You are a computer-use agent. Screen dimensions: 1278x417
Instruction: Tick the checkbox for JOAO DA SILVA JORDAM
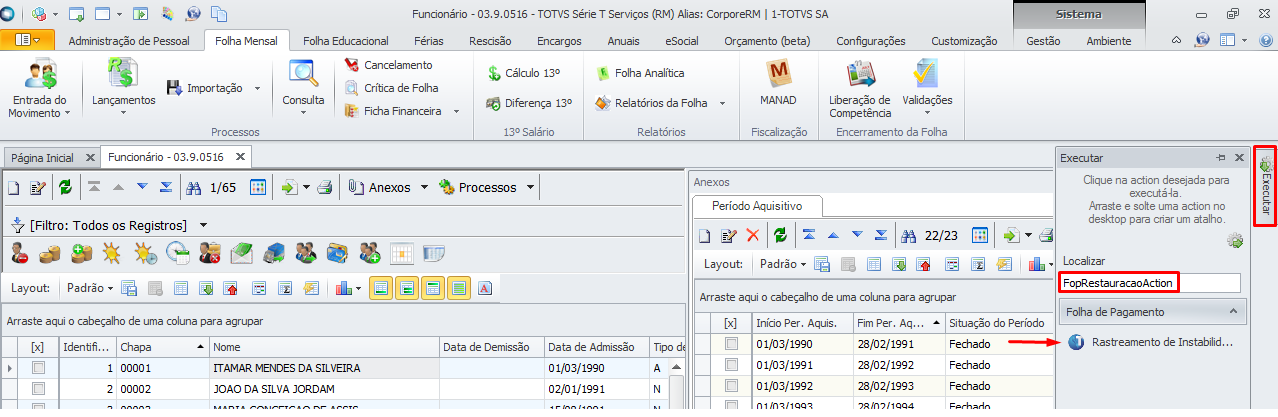pos(39,388)
